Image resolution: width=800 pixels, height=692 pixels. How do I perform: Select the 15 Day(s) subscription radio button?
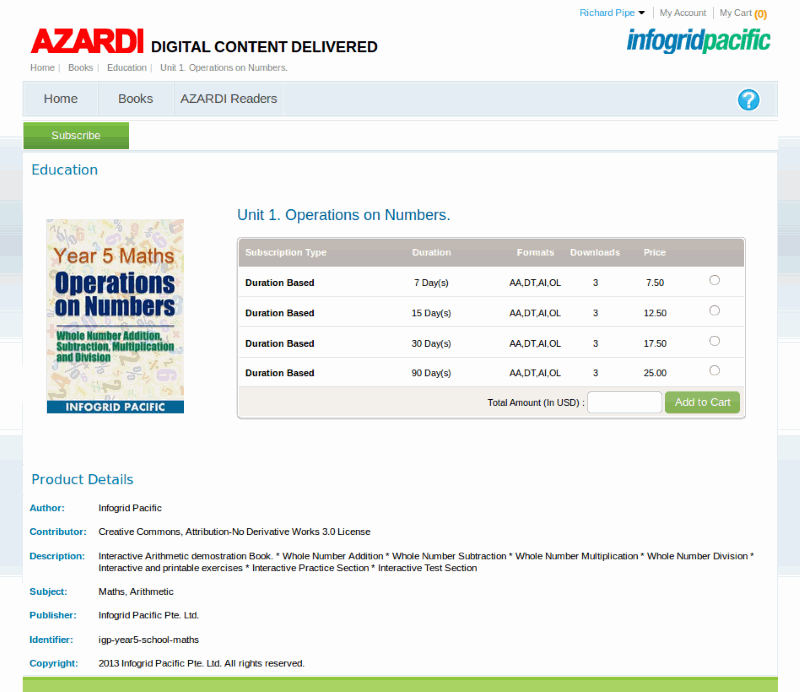(x=714, y=310)
